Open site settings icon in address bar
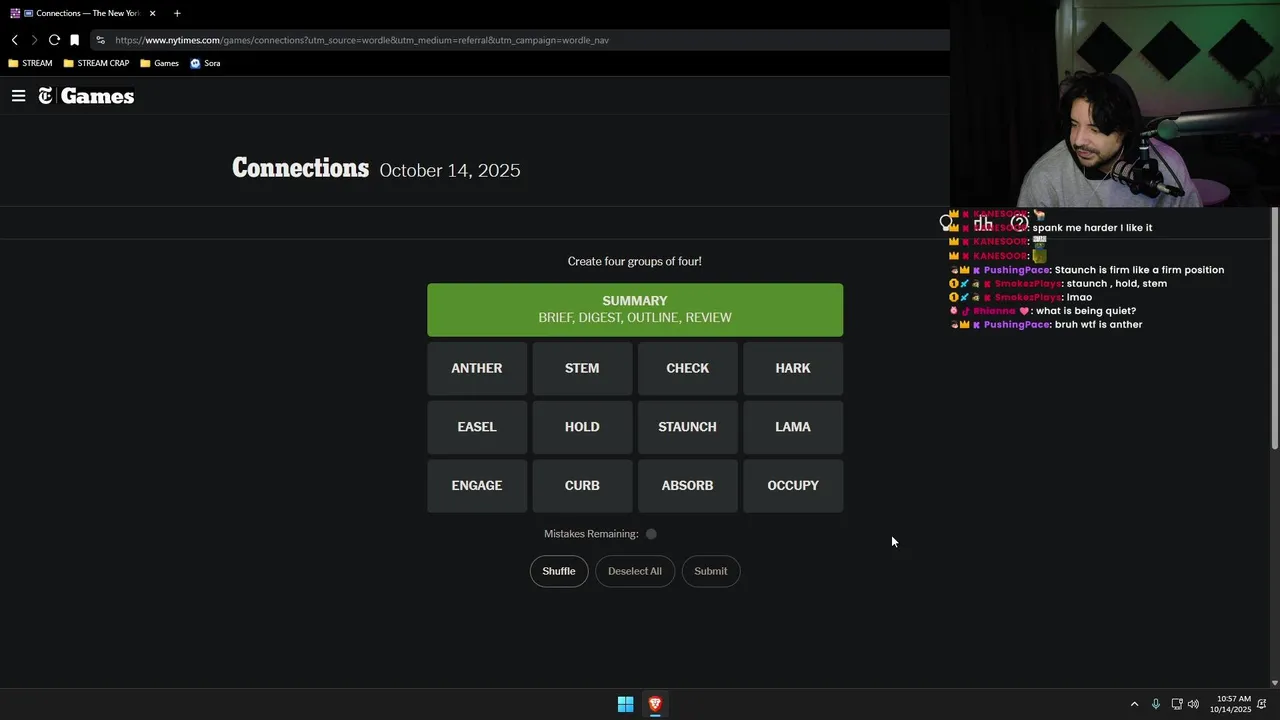 coord(100,40)
